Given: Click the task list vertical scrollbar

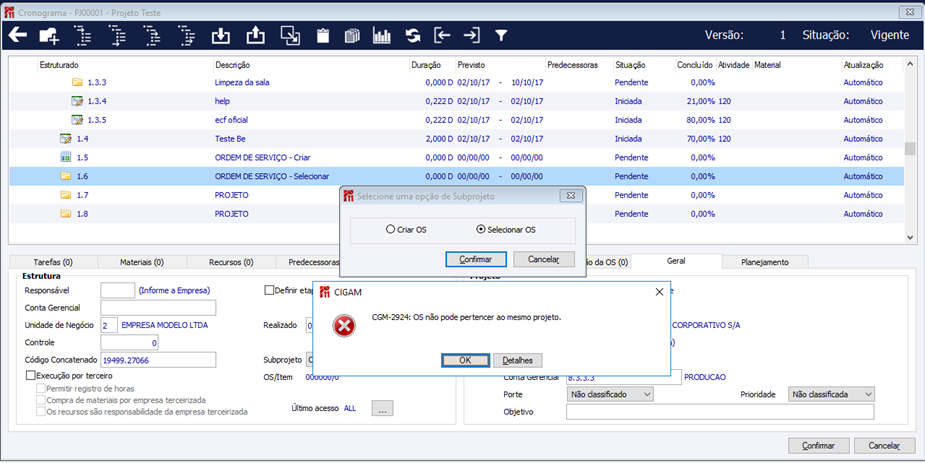Looking at the screenshot, I should 910,150.
